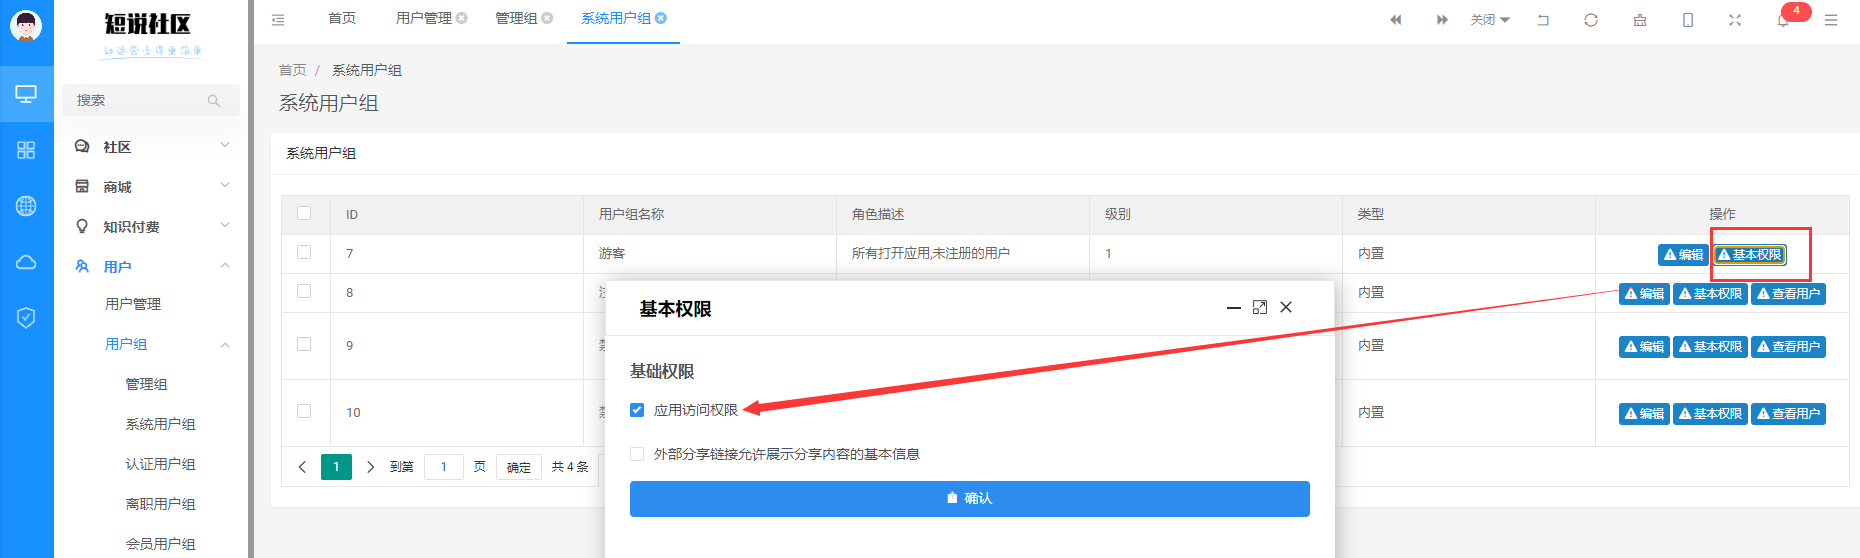
Task: Click the sidebar 搜索 input field
Action: tap(151, 100)
